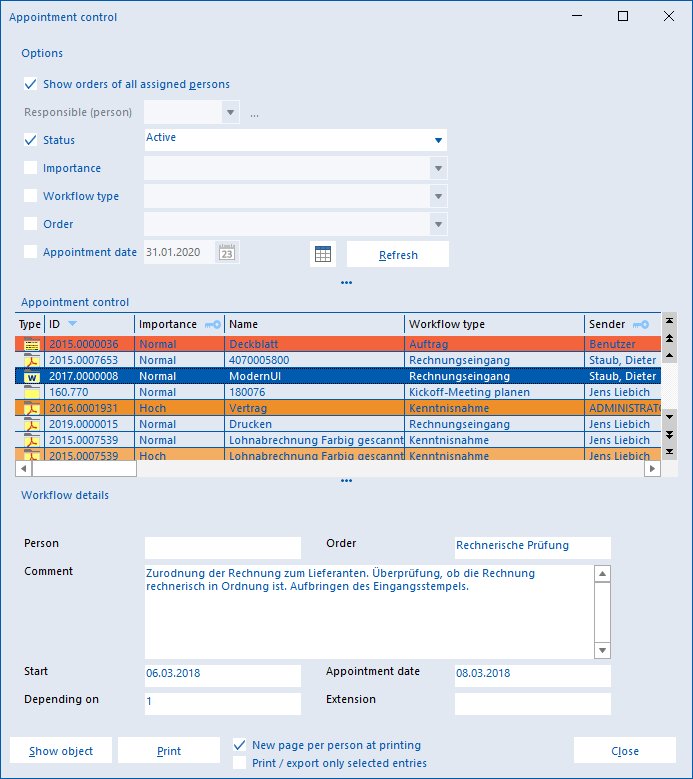This screenshot has height=779, width=693.
Task: Enable the Importance filter checkbox
Action: pyautogui.click(x=30, y=168)
